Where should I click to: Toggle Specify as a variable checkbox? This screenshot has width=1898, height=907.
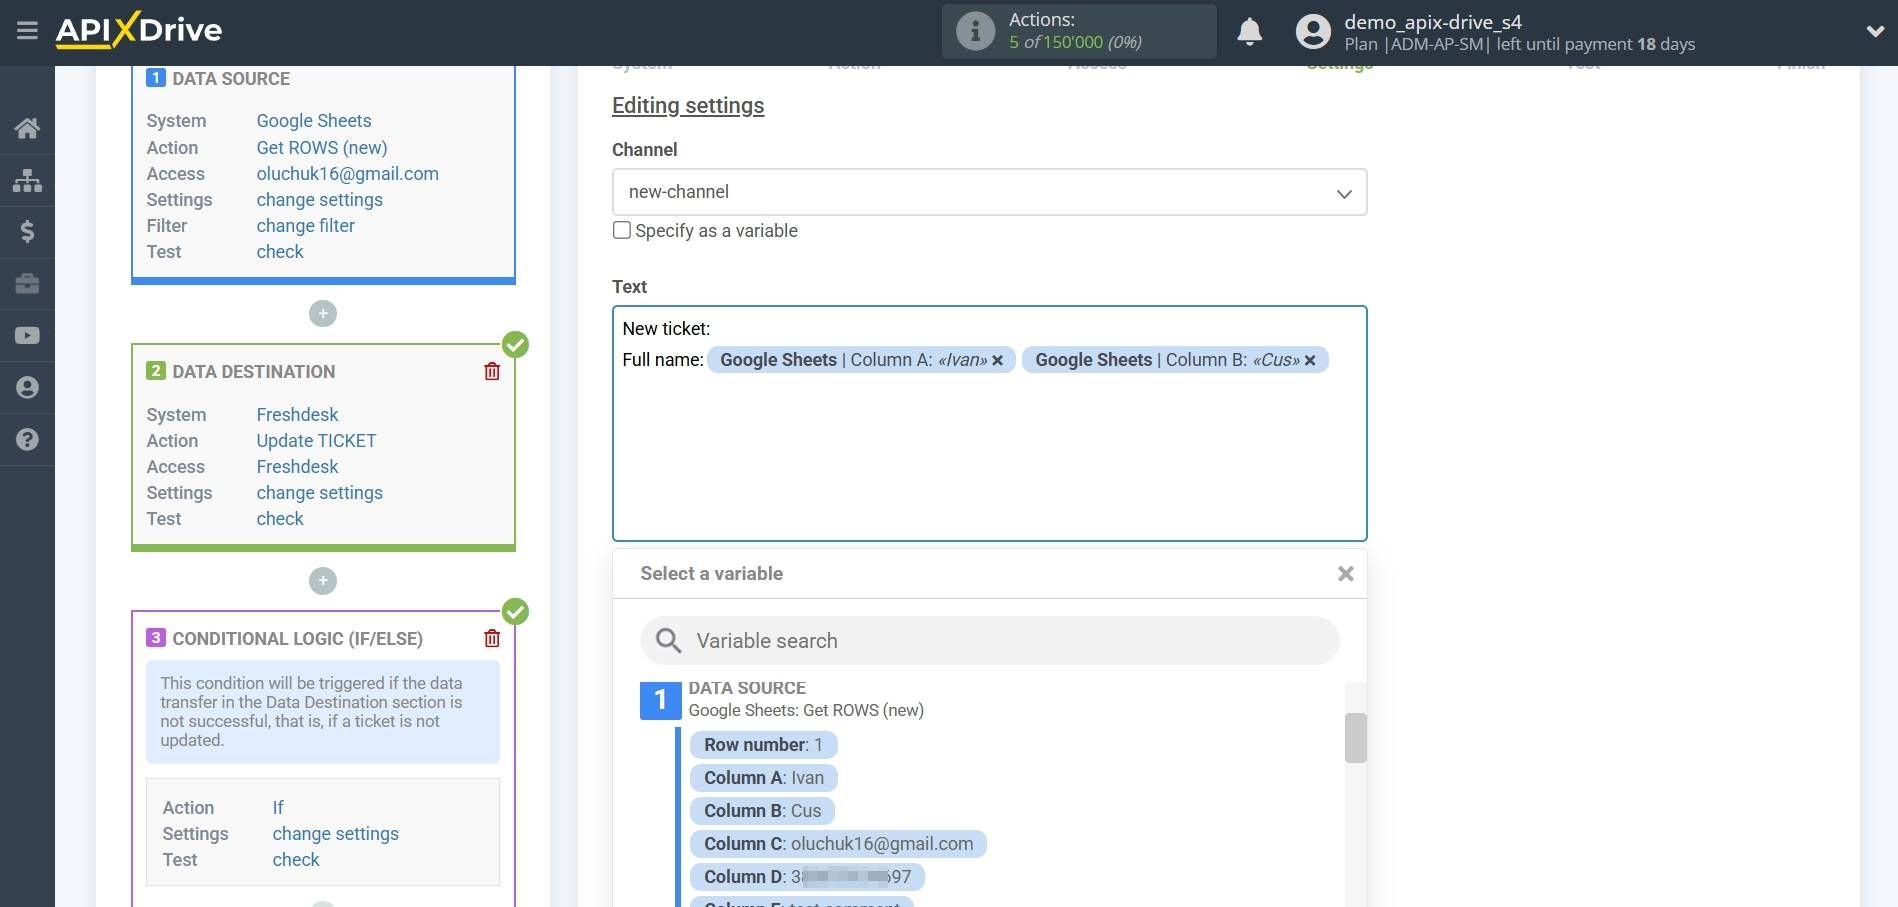[x=622, y=230]
